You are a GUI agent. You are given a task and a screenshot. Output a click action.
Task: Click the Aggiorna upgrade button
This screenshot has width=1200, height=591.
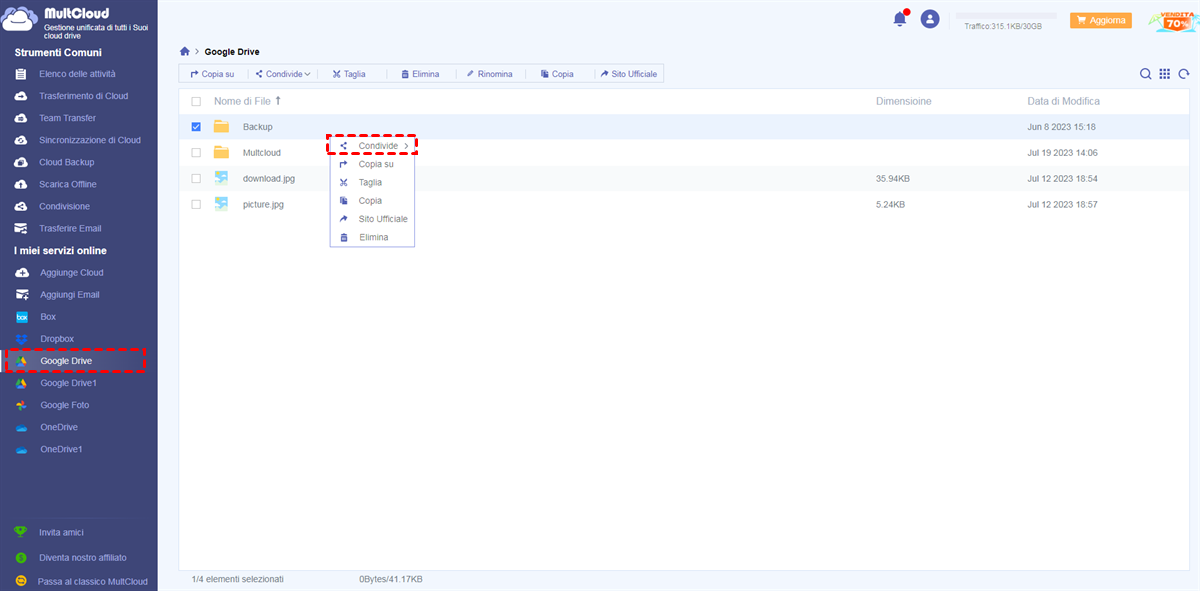tap(1100, 20)
